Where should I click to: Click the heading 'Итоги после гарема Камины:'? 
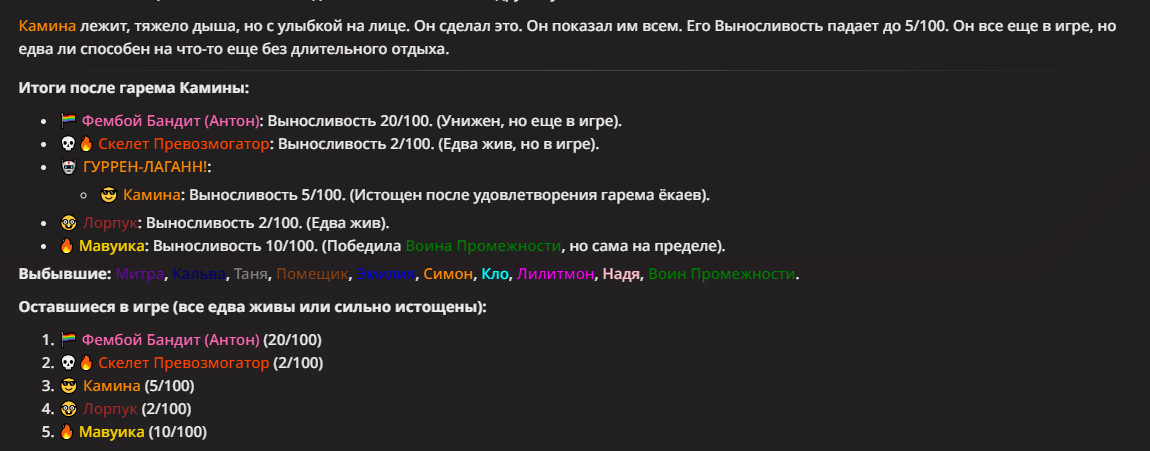[134, 88]
